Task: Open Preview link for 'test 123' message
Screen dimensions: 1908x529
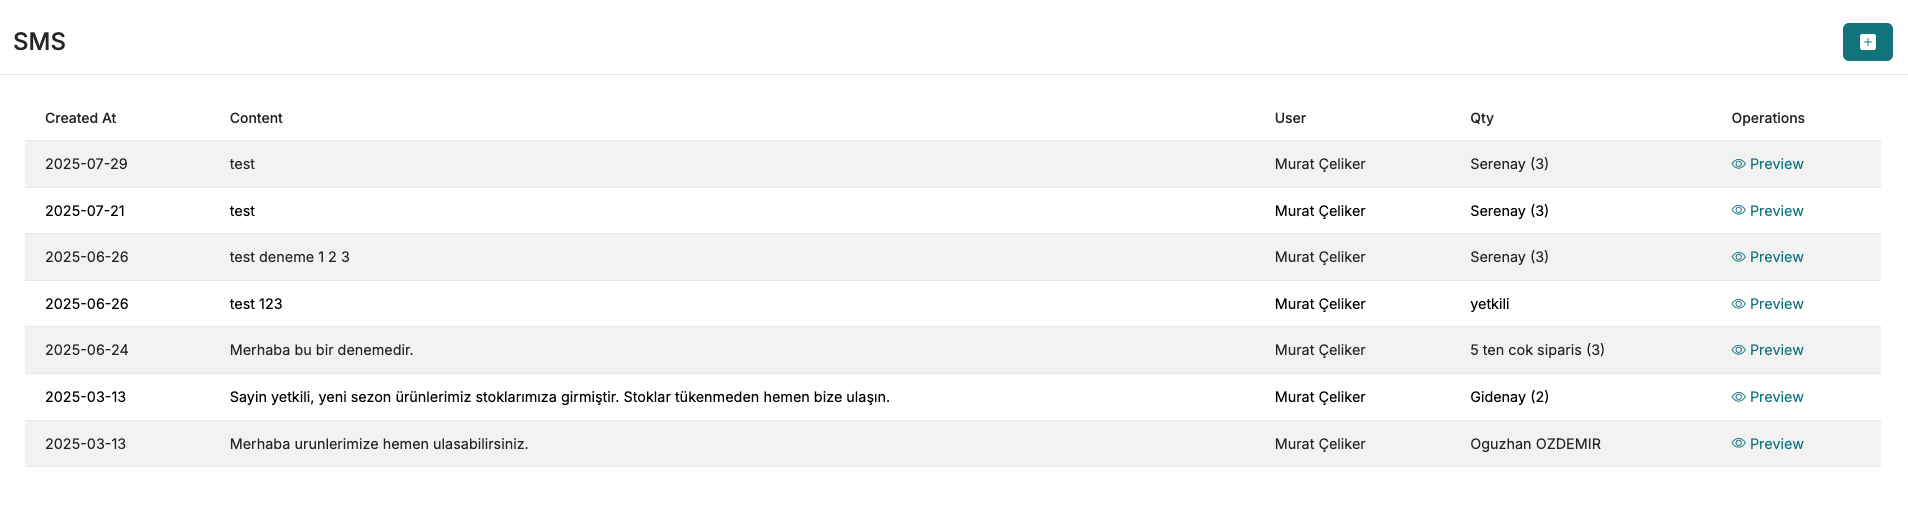Action: pos(1776,304)
